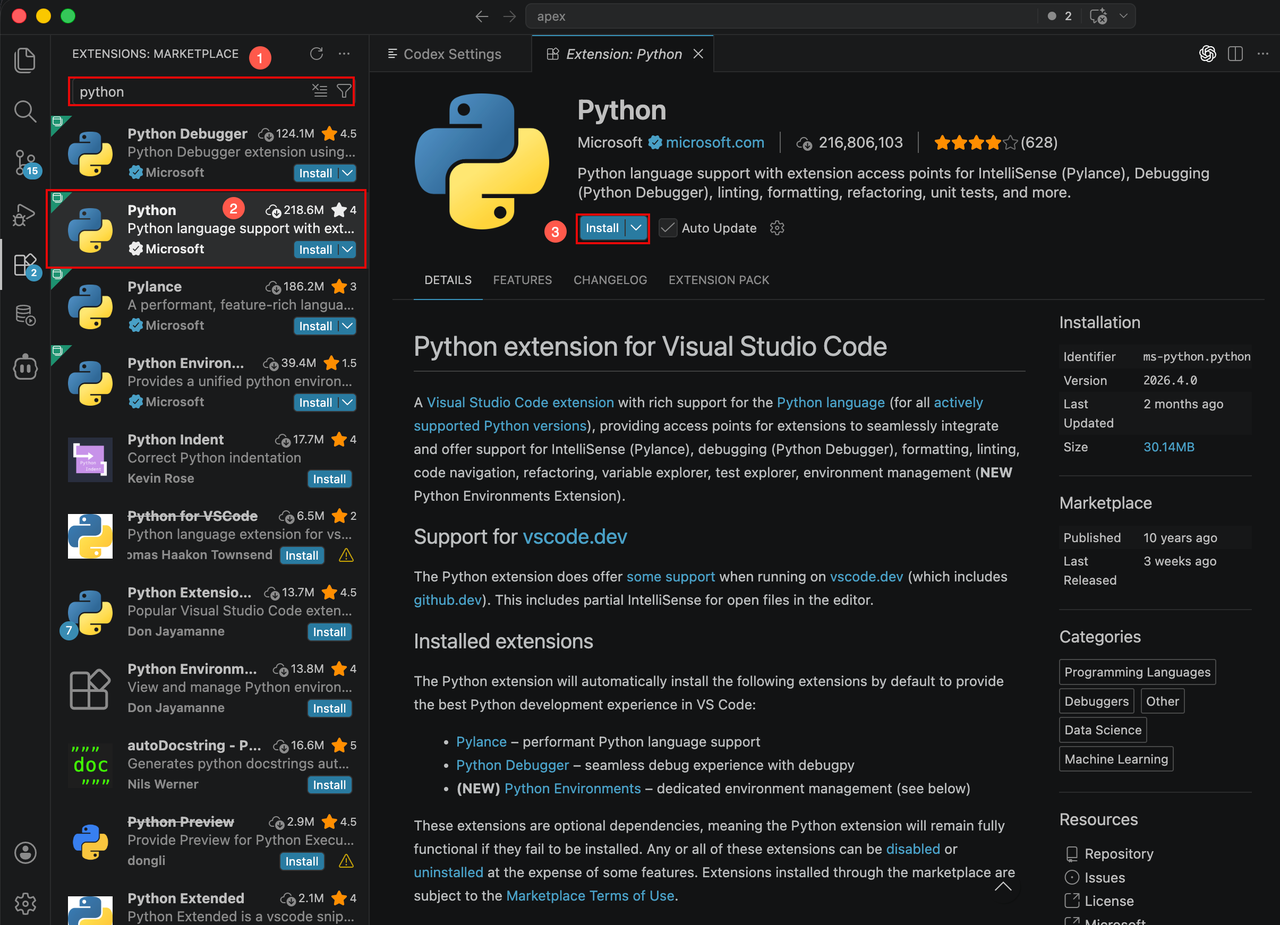Select Python Extended in extension list
This screenshot has width=1280, height=925.
208,905
